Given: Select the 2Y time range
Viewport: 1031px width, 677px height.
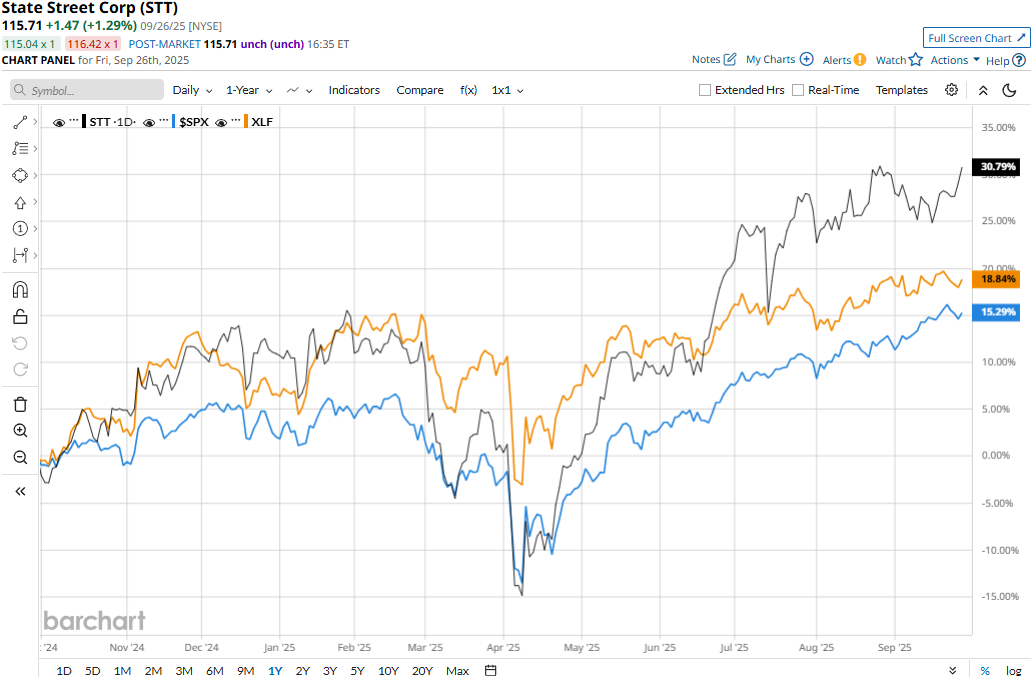Looking at the screenshot, I should [302, 670].
